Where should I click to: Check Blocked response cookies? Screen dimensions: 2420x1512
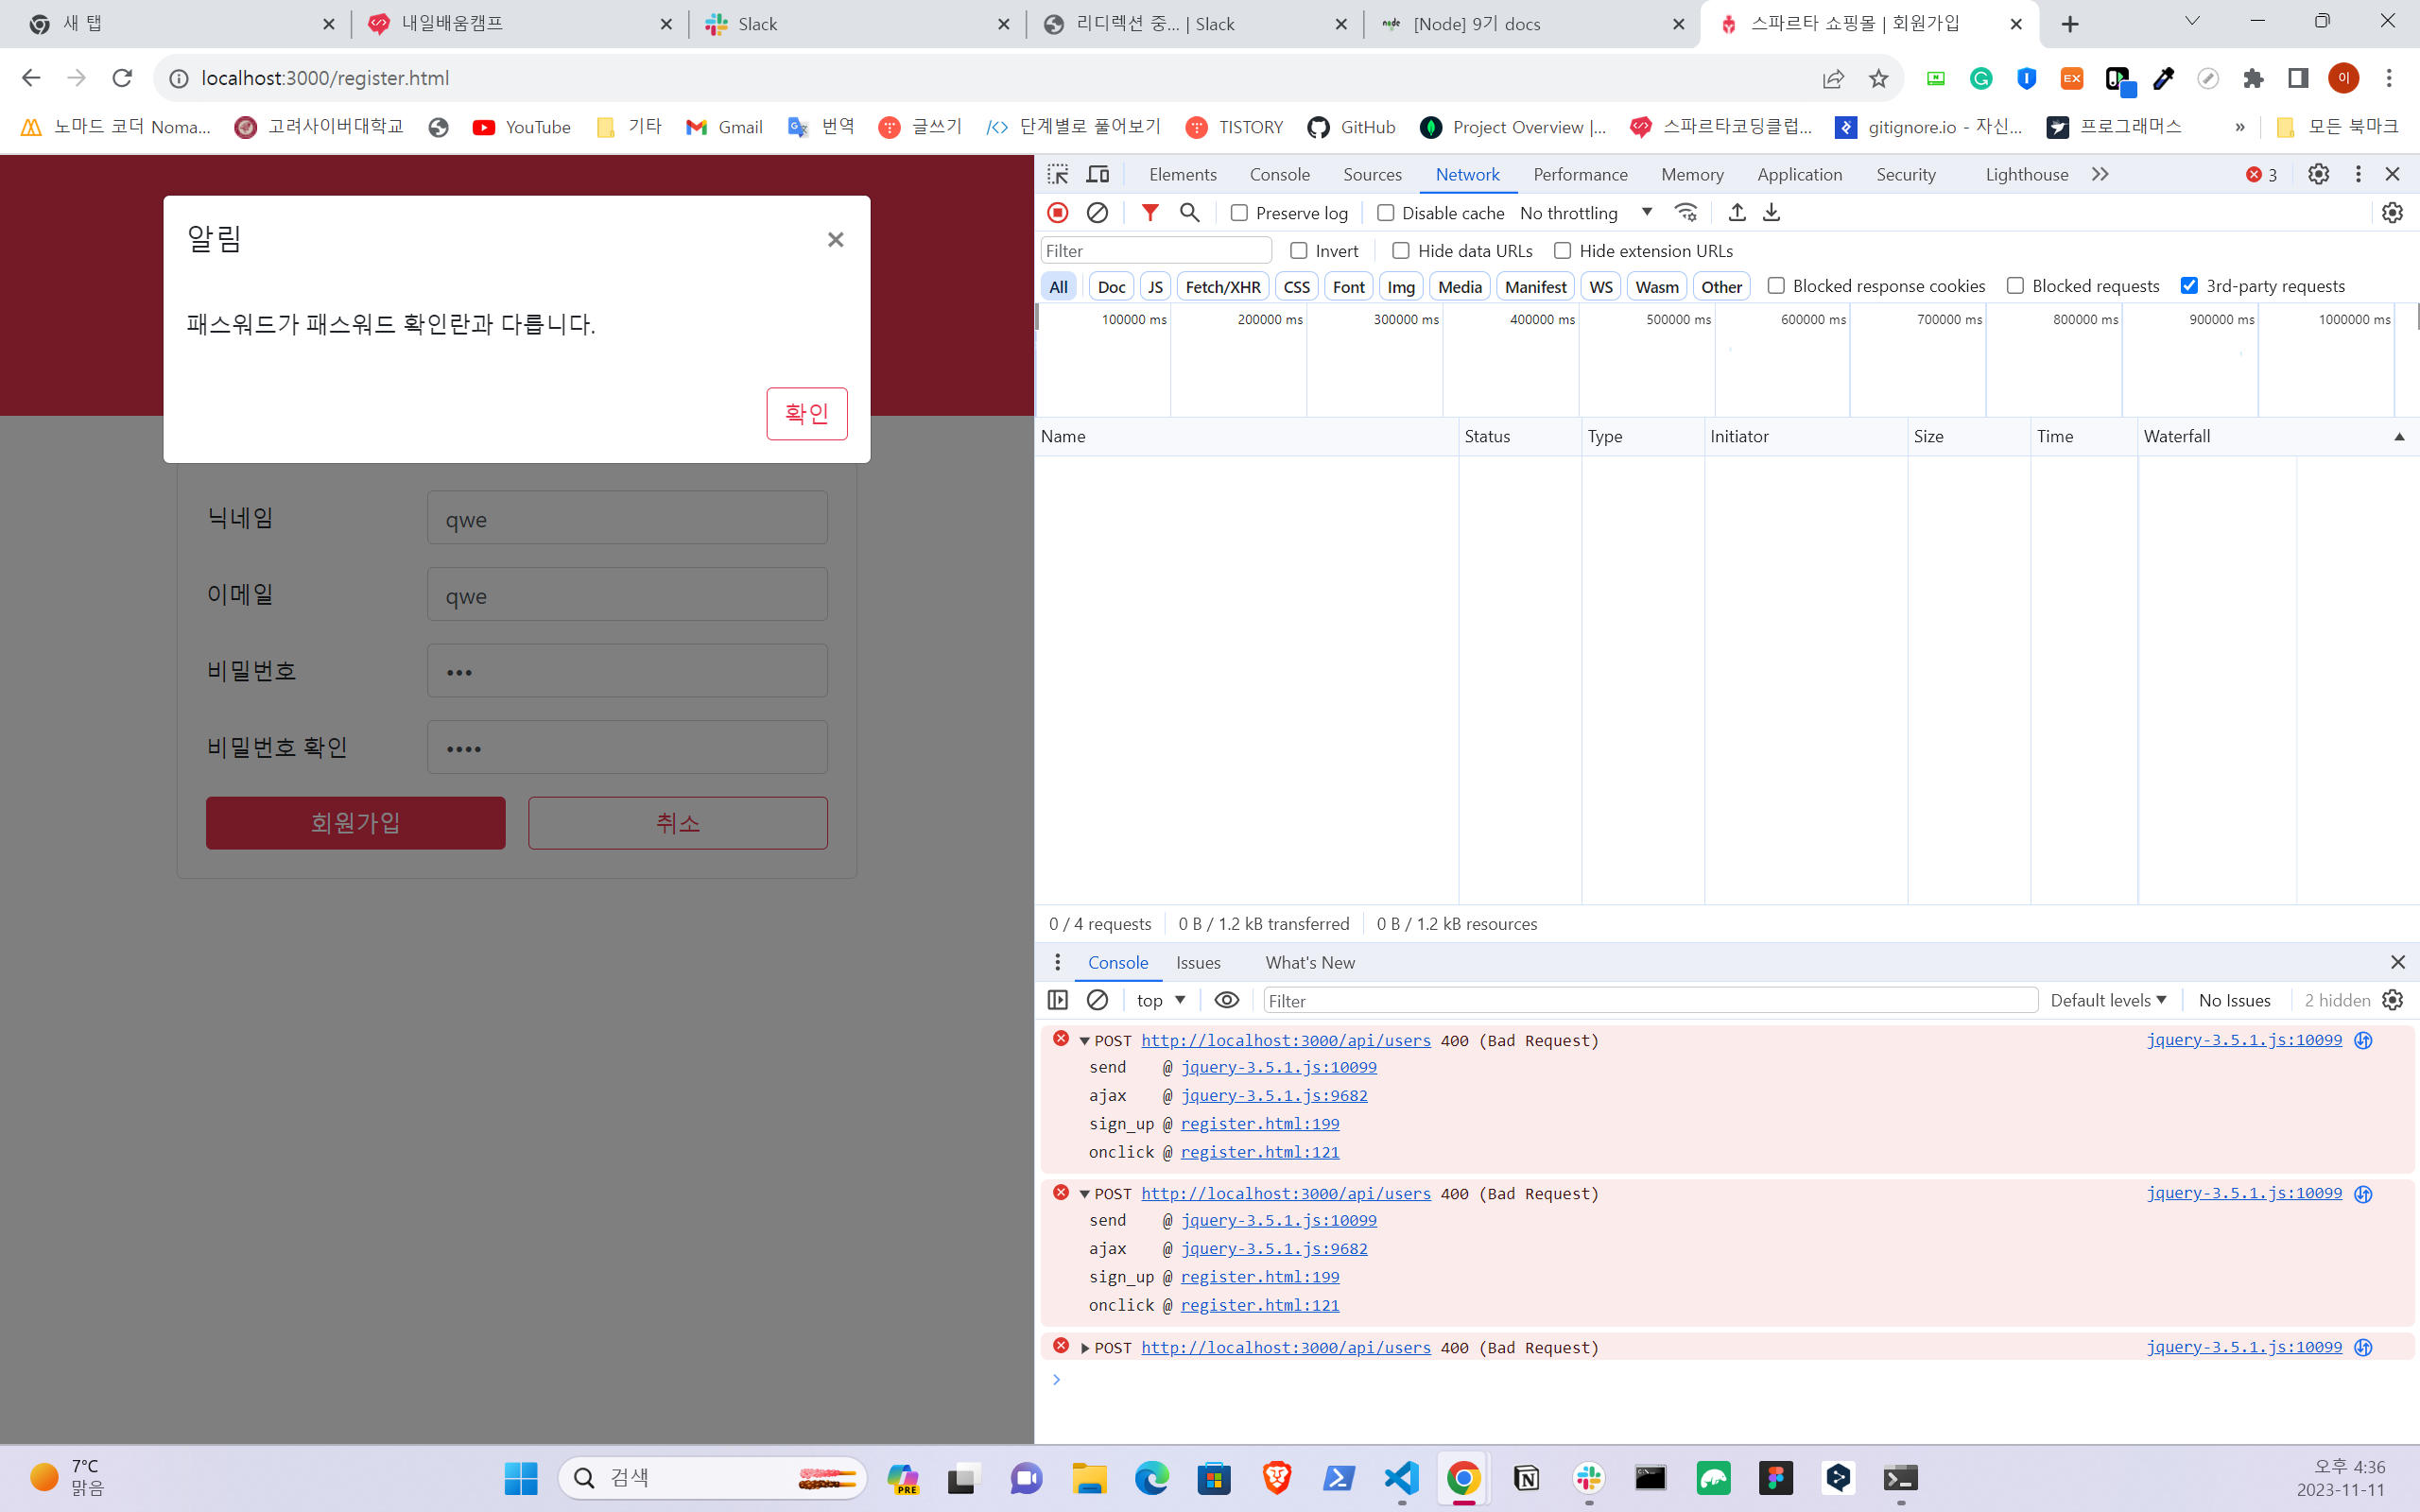[x=1776, y=286]
